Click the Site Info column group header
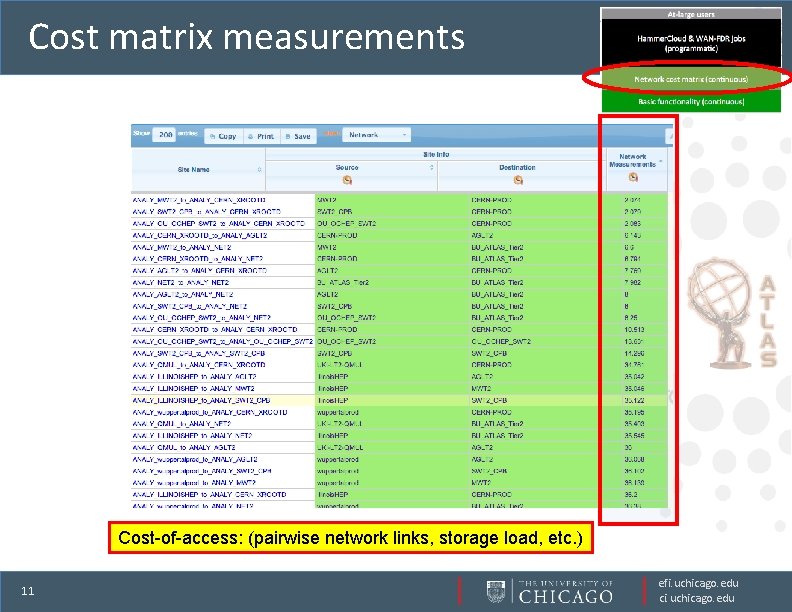Viewport: 792px width, 612px height. pos(436,155)
